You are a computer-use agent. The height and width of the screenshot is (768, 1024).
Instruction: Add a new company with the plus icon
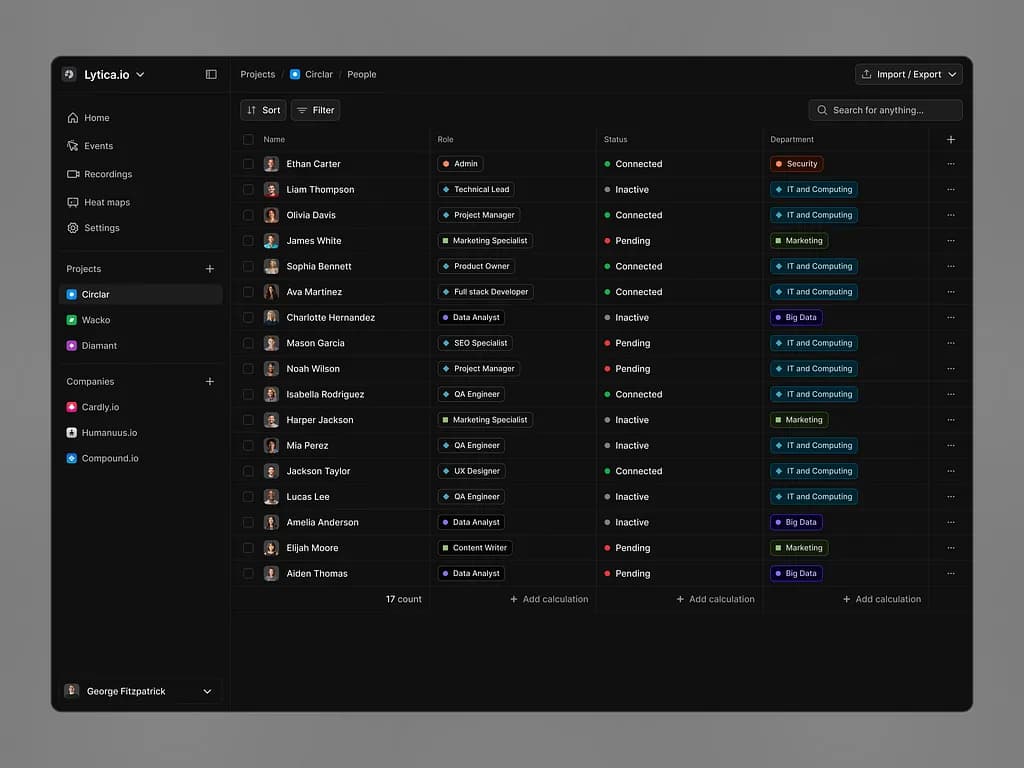[210, 381]
